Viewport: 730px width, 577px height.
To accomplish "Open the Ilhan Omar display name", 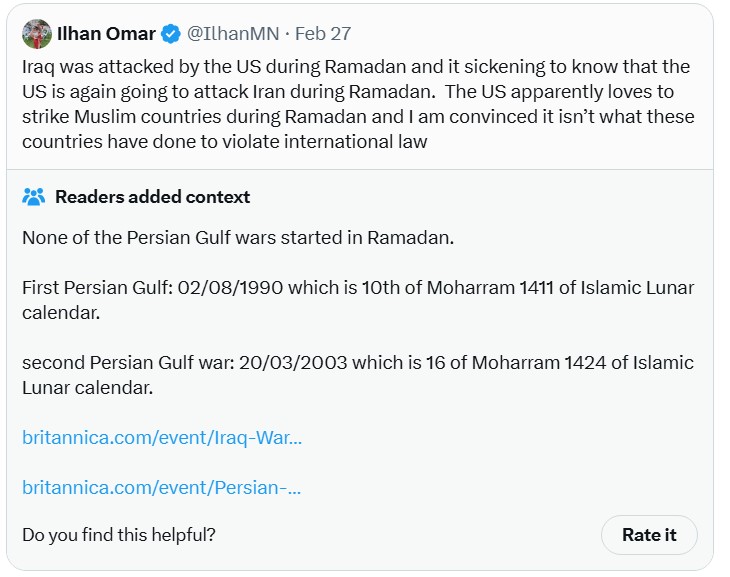I will (106, 33).
